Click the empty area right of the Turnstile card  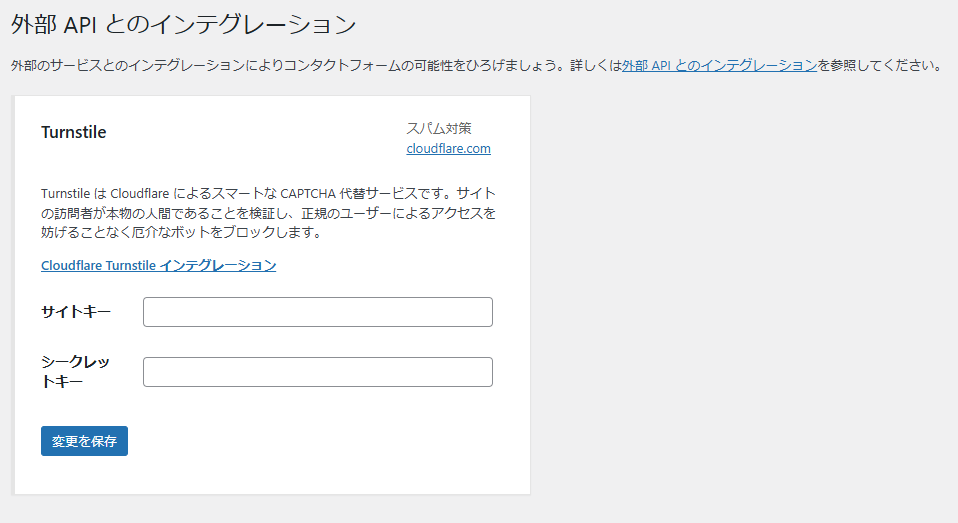coord(740,300)
